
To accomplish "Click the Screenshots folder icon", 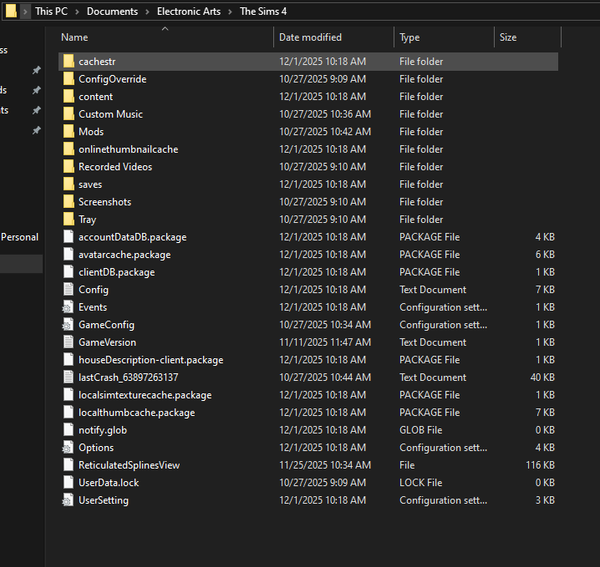I will coord(68,202).
